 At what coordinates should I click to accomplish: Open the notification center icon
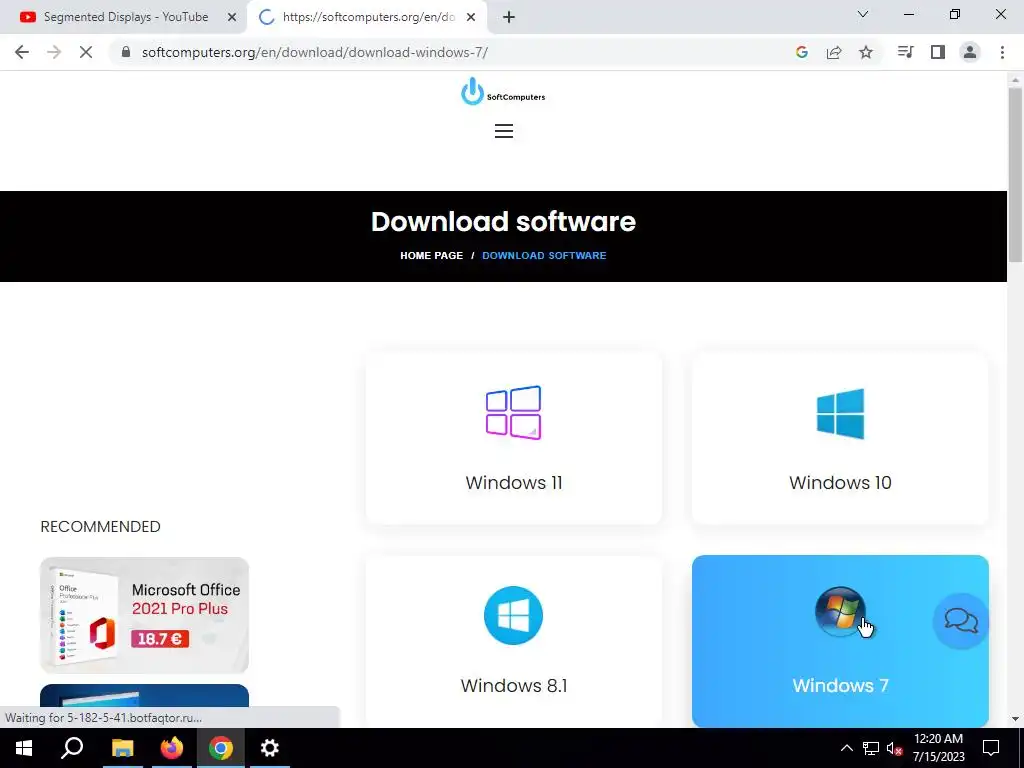(x=991, y=748)
